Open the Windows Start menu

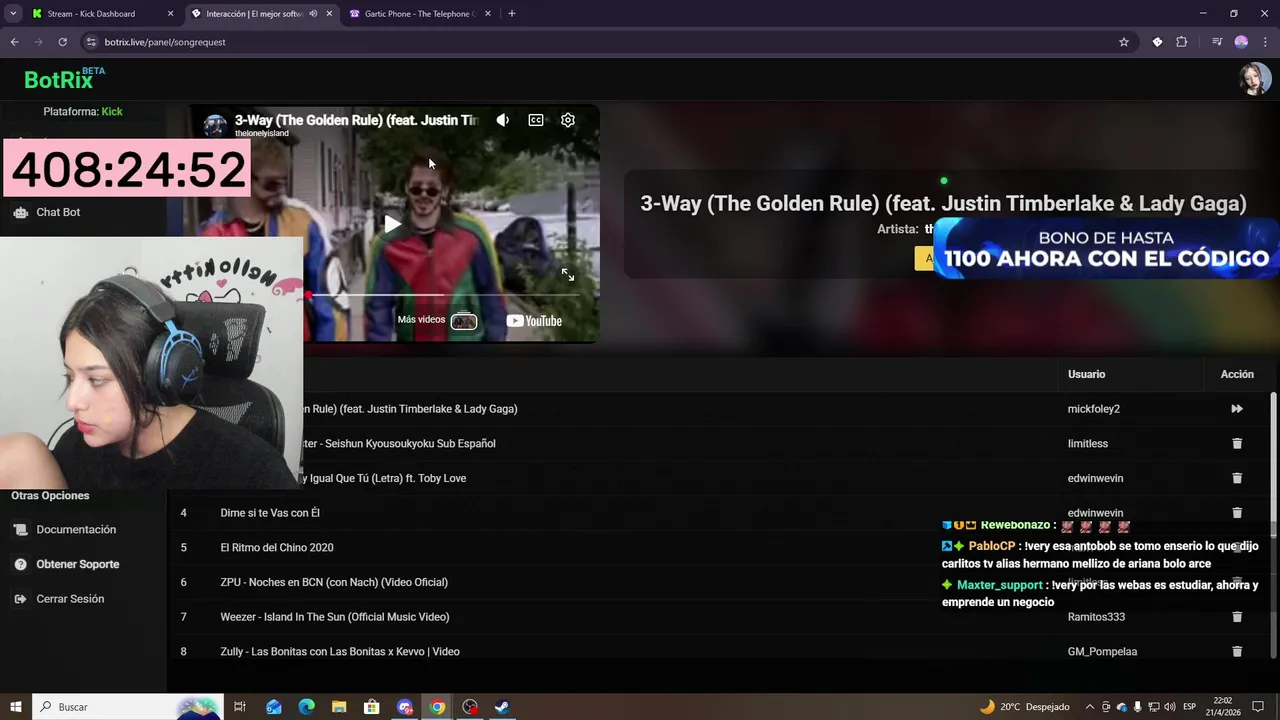click(x=15, y=707)
